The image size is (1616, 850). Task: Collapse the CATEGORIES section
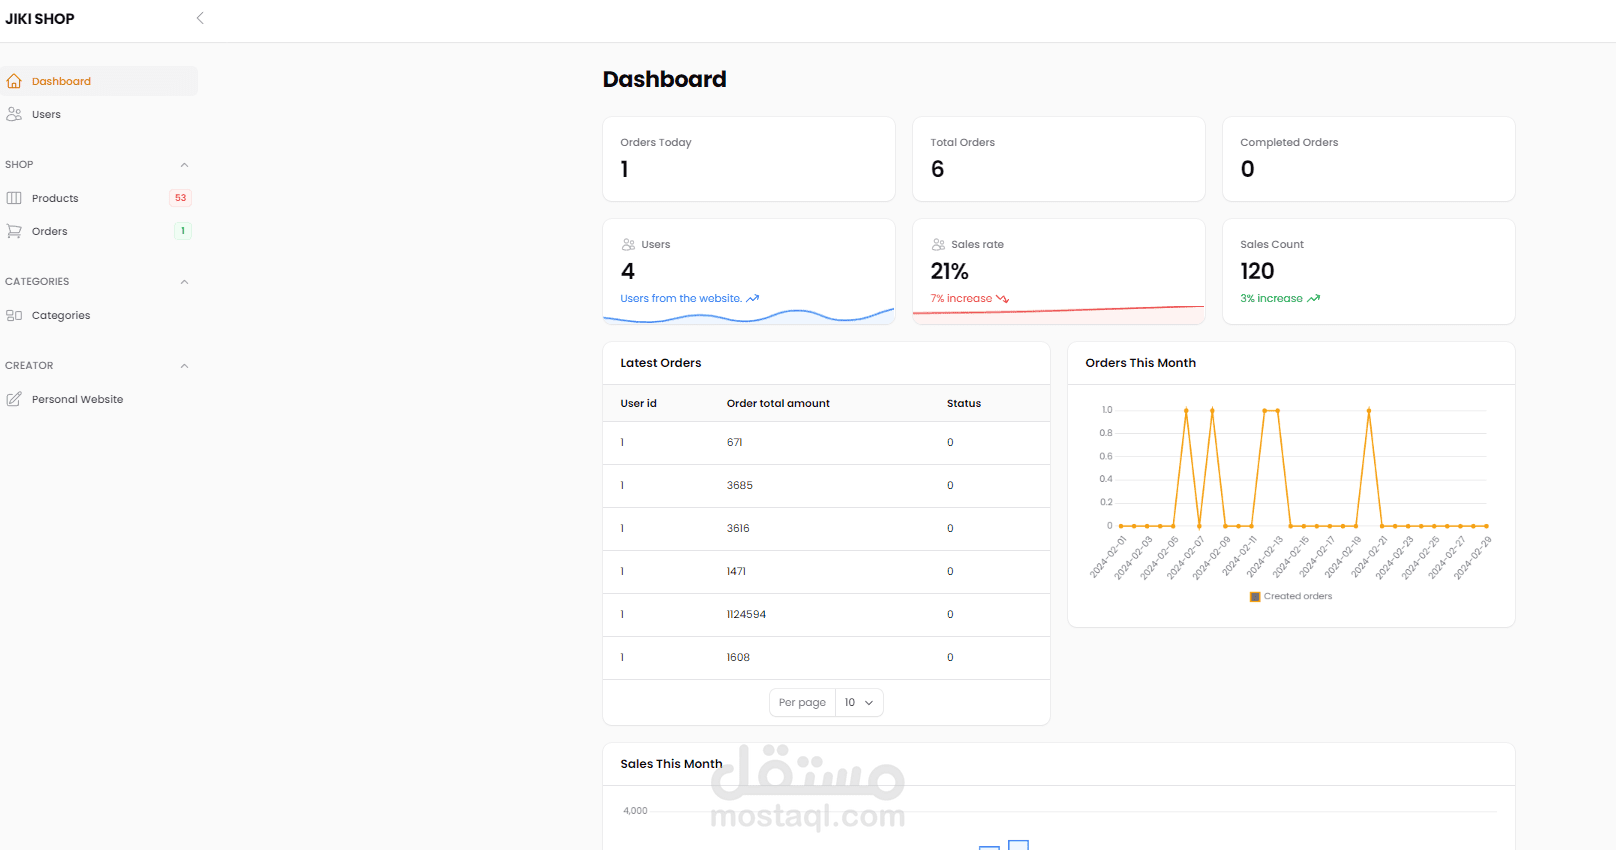[184, 282]
